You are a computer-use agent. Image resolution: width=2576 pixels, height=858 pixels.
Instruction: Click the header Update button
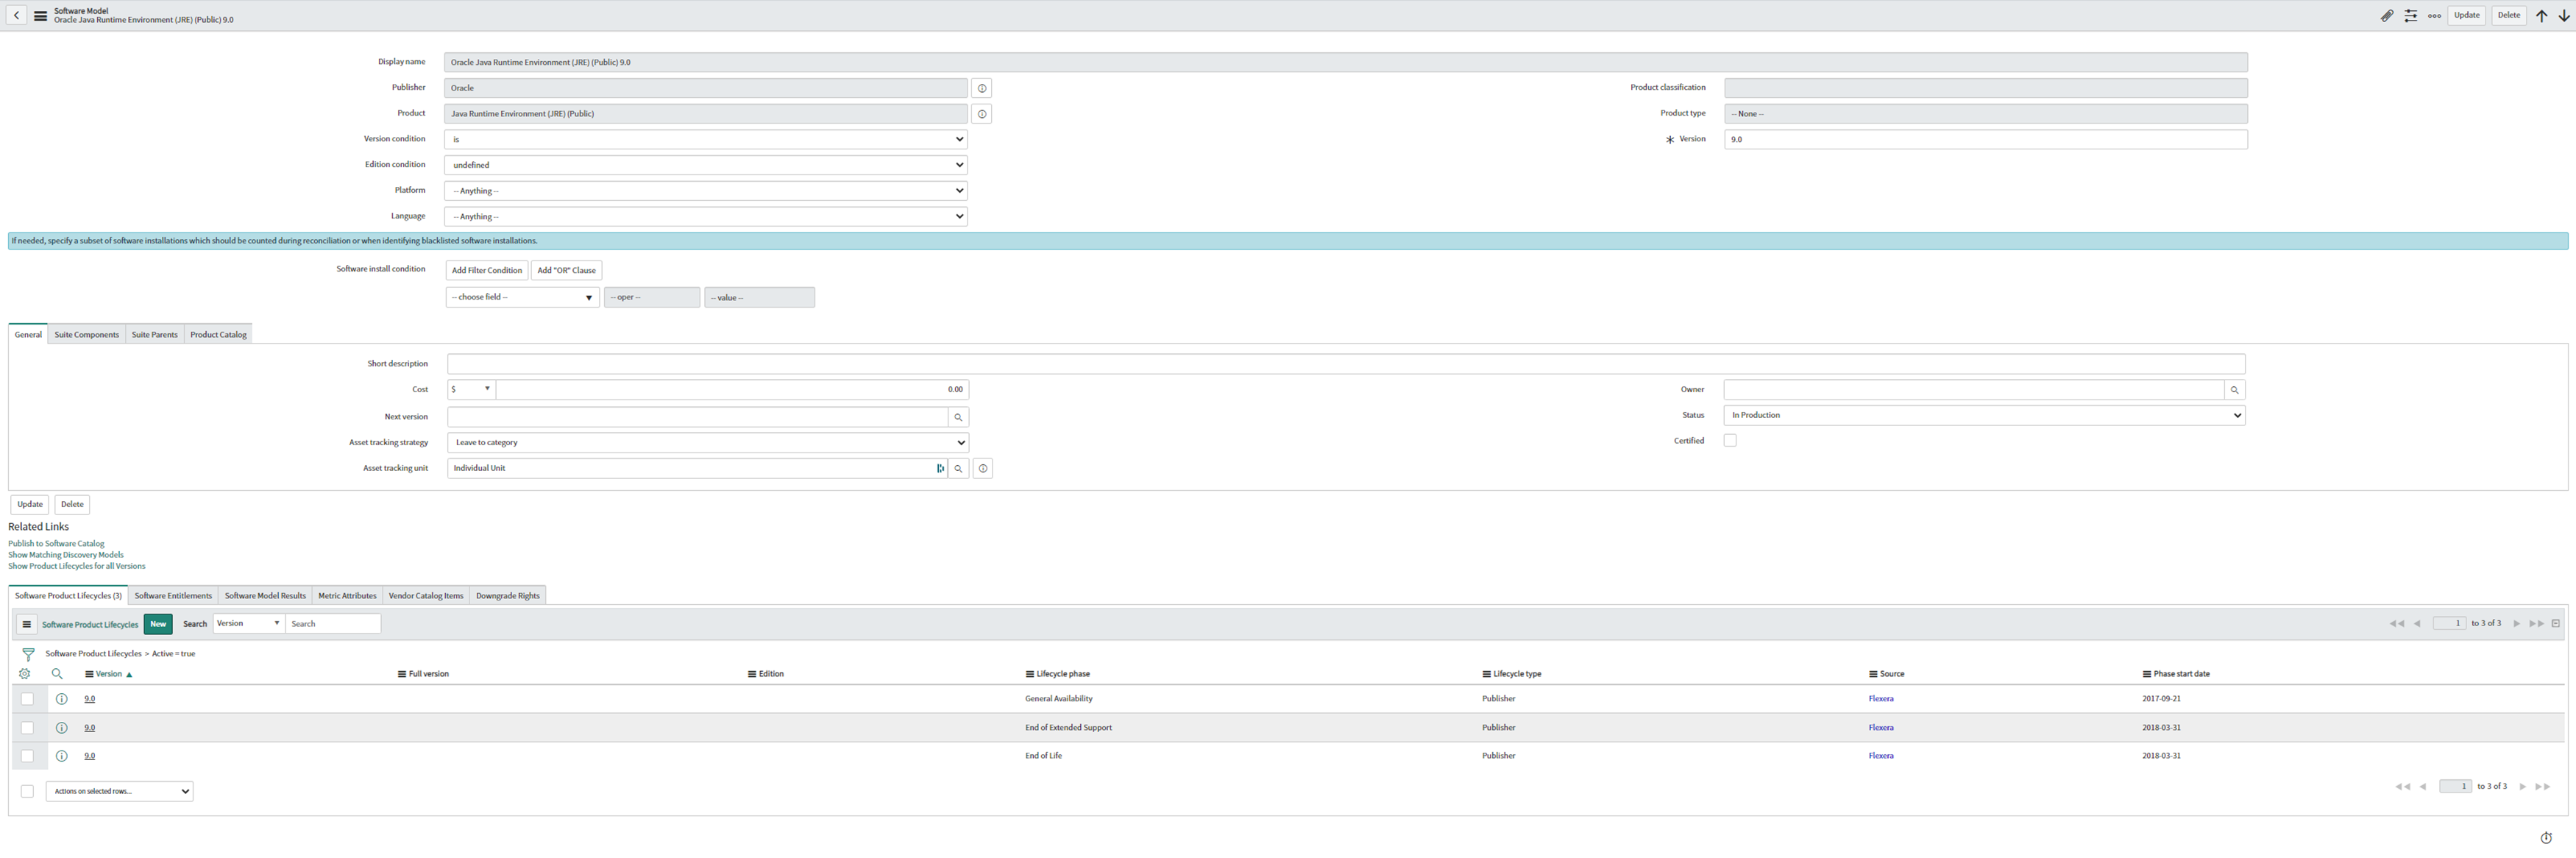click(x=2467, y=15)
